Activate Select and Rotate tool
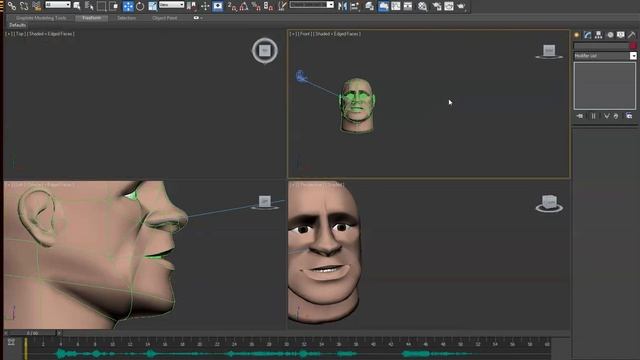Screen dimensions: 640x360 click(140, 6)
